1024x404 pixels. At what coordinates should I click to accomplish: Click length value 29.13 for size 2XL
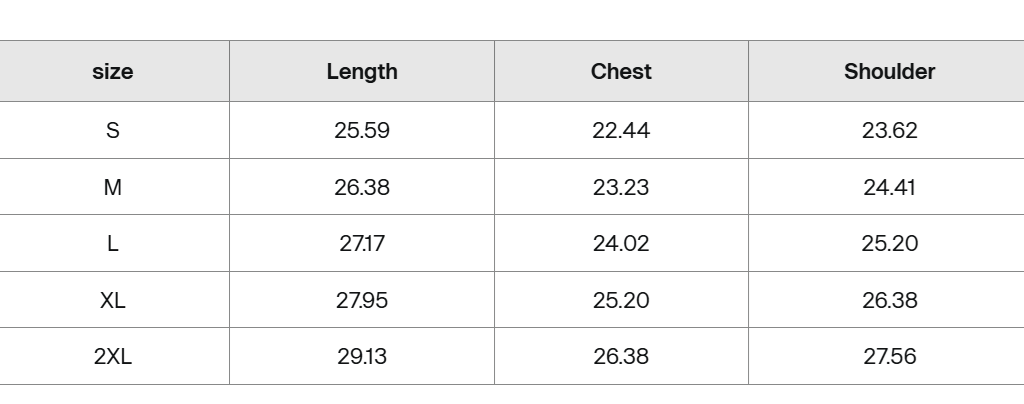[362, 357]
